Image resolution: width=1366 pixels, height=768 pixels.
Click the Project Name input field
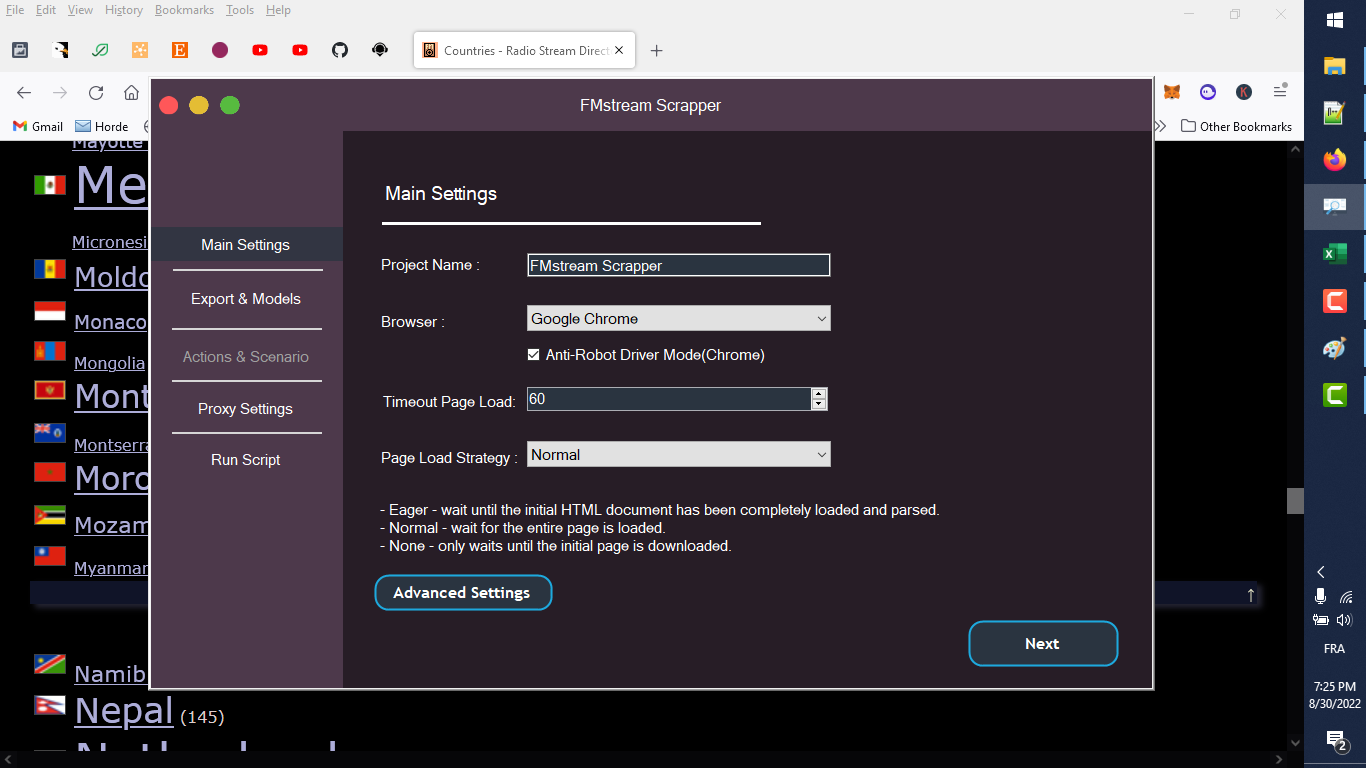tap(678, 265)
